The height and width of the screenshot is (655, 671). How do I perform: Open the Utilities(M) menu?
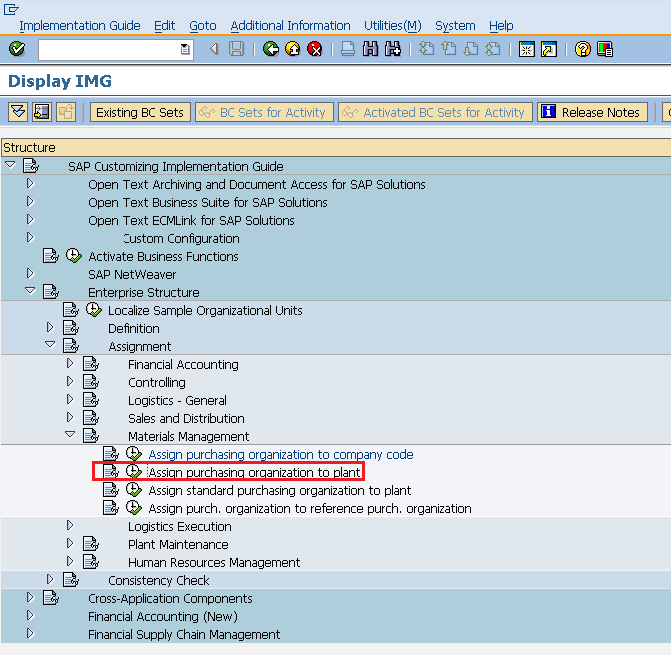click(392, 26)
